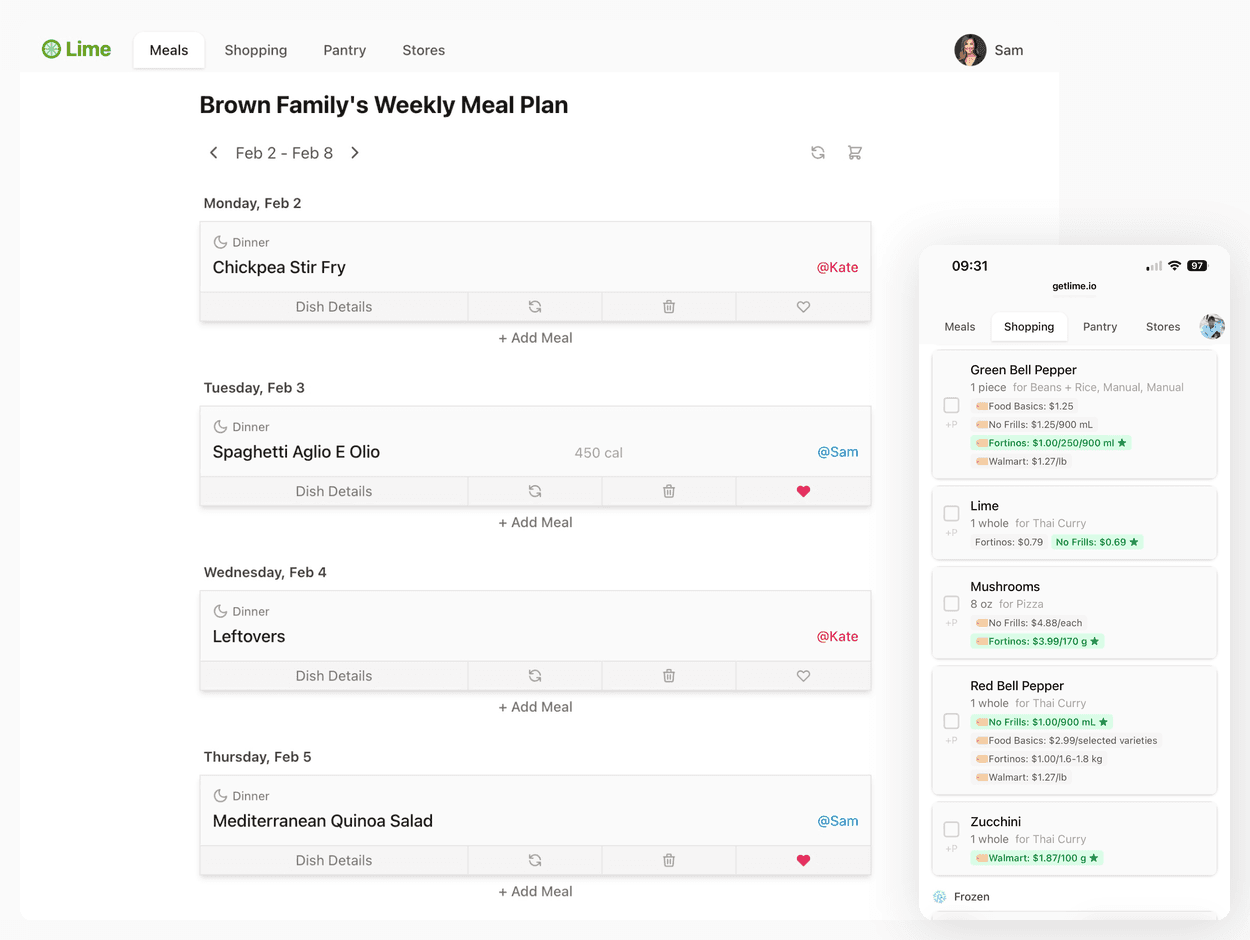Open the shopping cart icon beside the week selector
This screenshot has width=1250, height=940.
(855, 152)
